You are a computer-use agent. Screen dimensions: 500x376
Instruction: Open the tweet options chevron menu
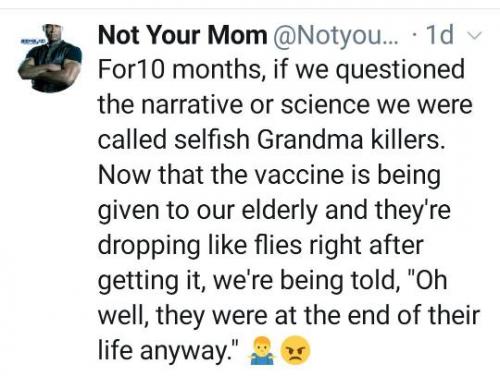[476, 36]
